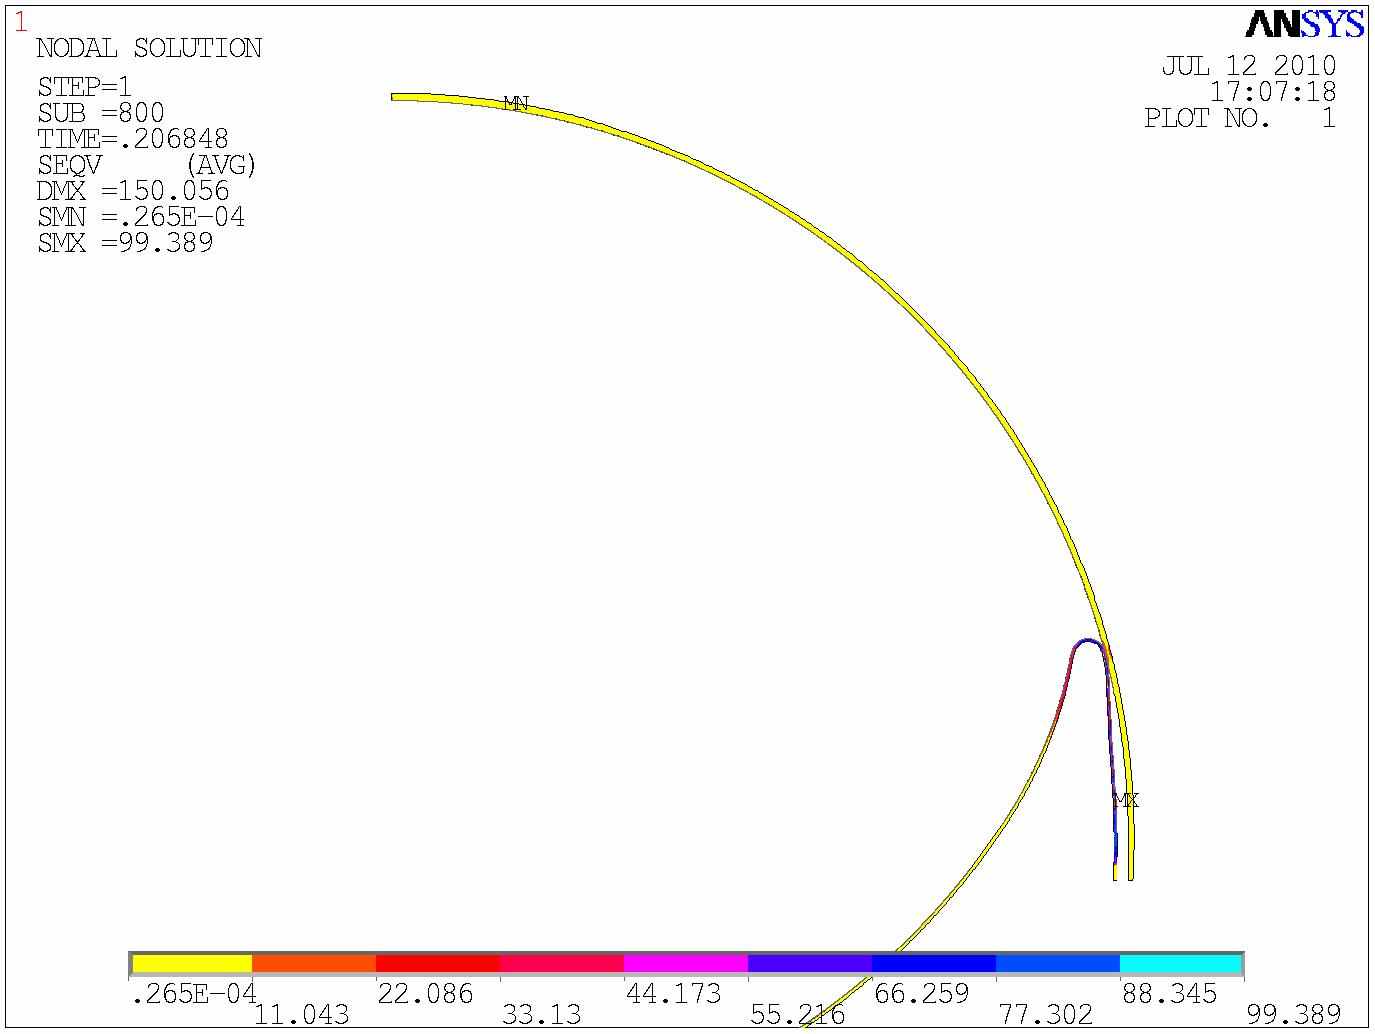
Task: Click the 'SUB =800' label
Action: (x=101, y=112)
